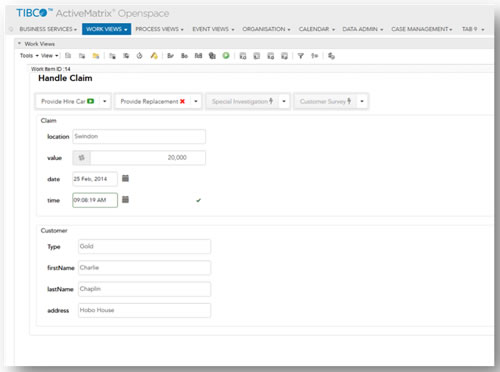This screenshot has width=500, height=372.
Task: Click the Customer section label
Action: pyautogui.click(x=54, y=231)
